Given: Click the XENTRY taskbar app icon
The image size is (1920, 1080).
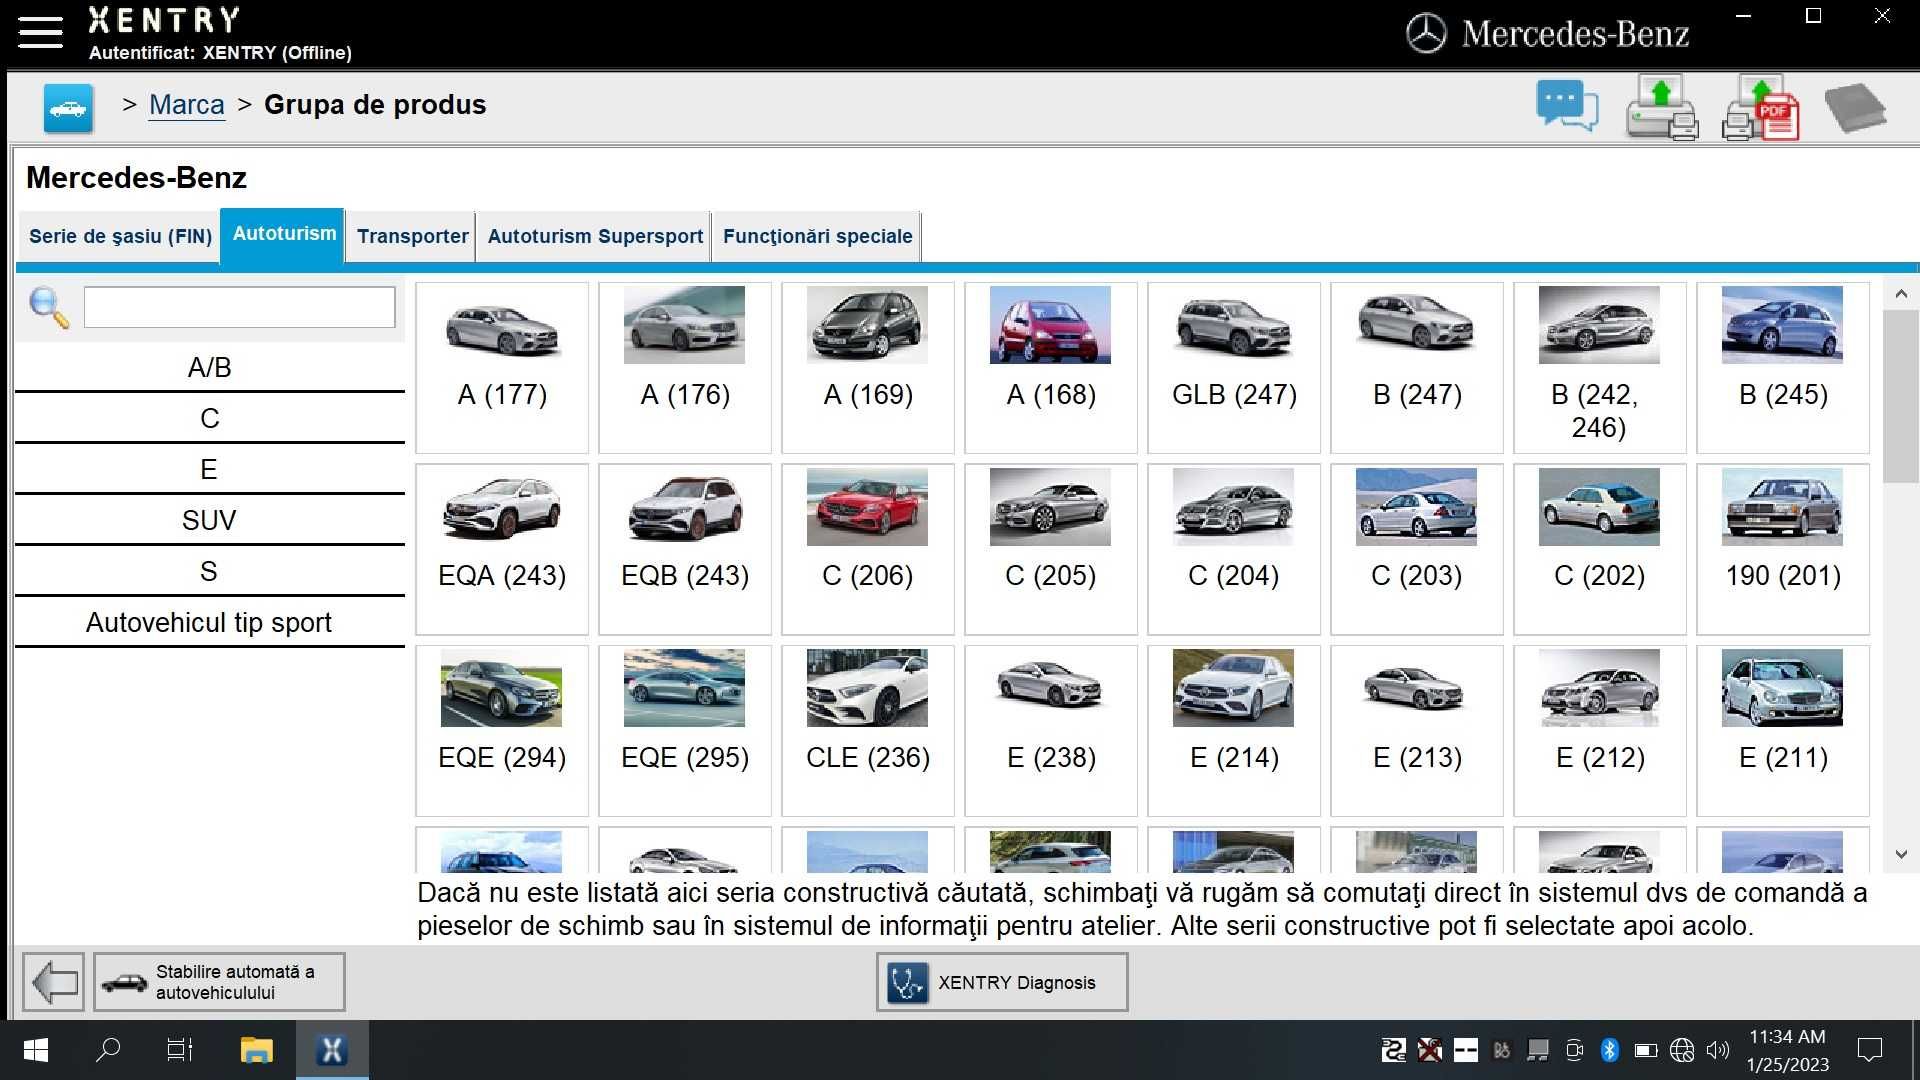Looking at the screenshot, I should [332, 1050].
